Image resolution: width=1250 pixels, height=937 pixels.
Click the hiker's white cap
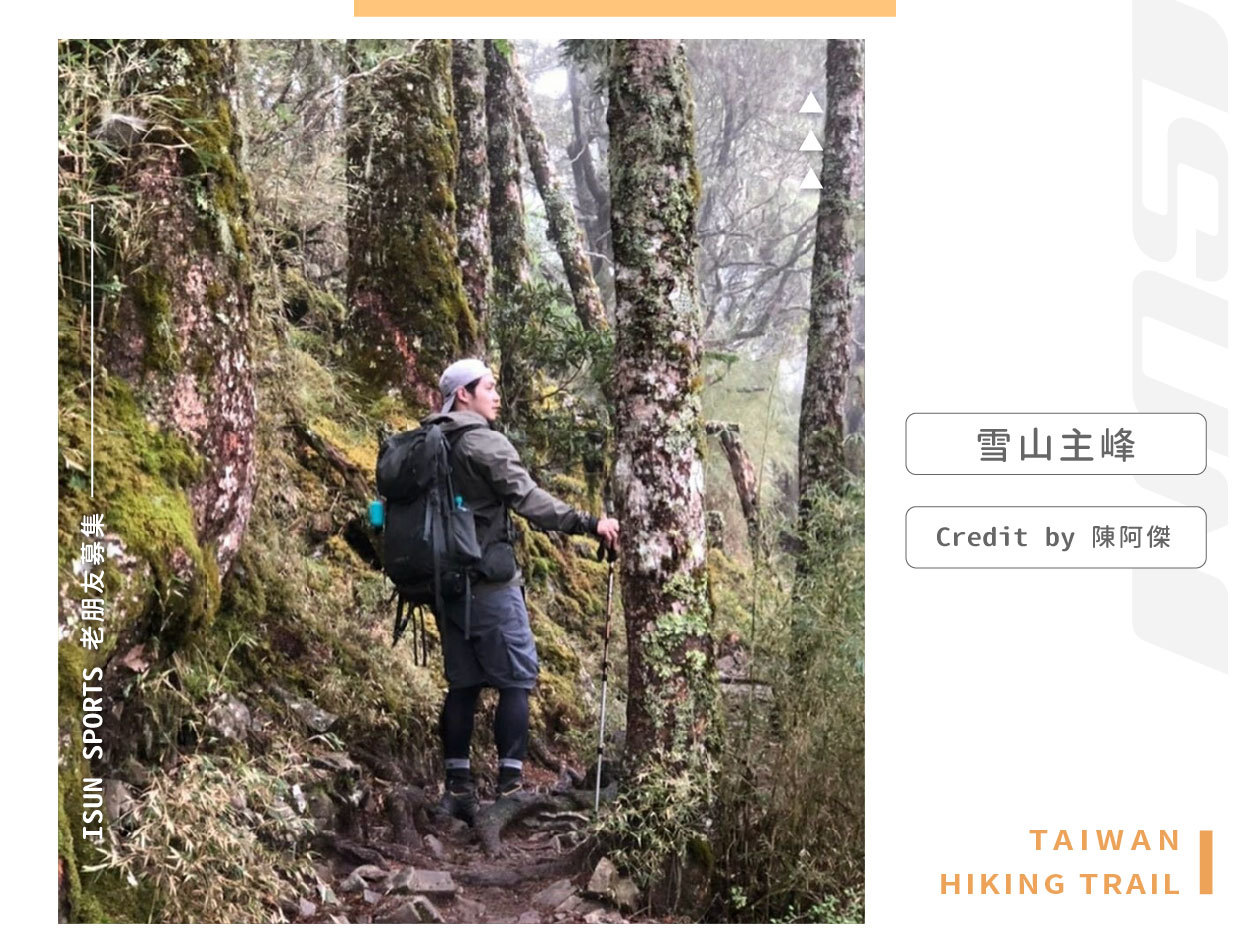click(x=461, y=379)
